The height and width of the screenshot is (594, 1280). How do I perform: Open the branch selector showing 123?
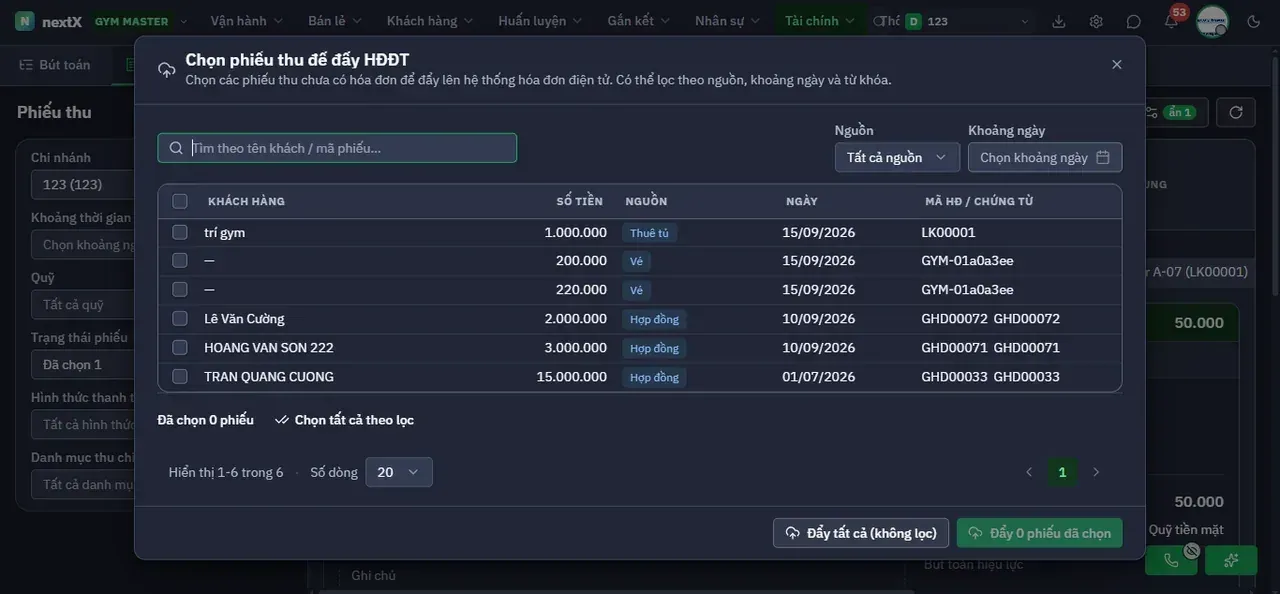[x=967, y=21]
